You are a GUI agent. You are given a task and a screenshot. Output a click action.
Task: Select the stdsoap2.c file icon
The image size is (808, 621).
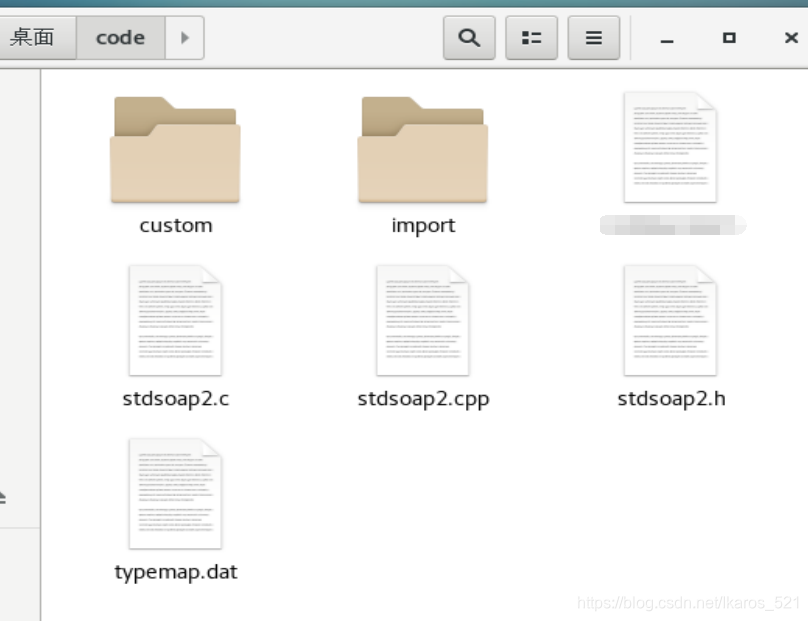click(175, 321)
